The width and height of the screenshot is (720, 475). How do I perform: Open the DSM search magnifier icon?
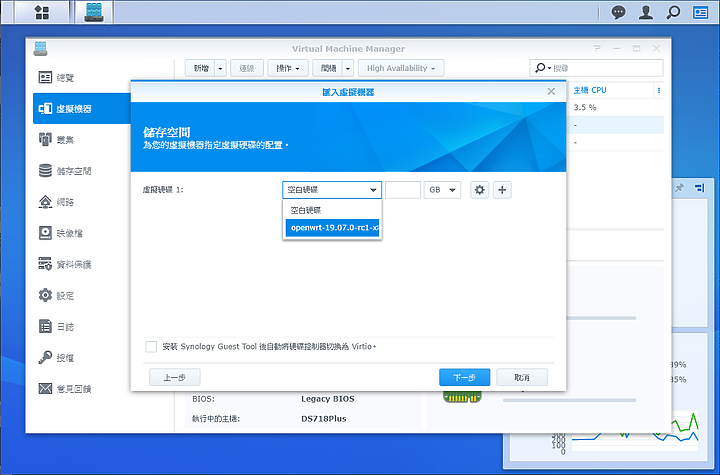pyautogui.click(x=673, y=12)
